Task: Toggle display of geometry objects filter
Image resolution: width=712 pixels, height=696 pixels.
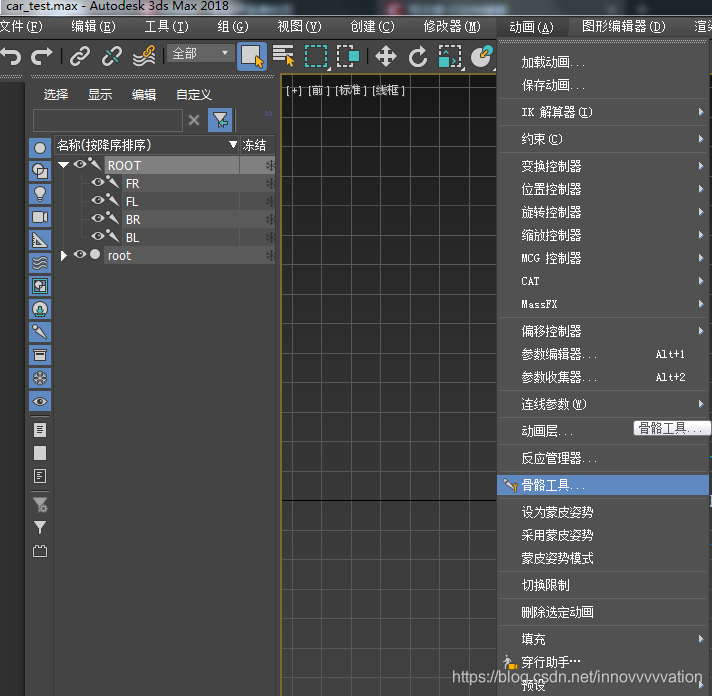Action: point(40,148)
